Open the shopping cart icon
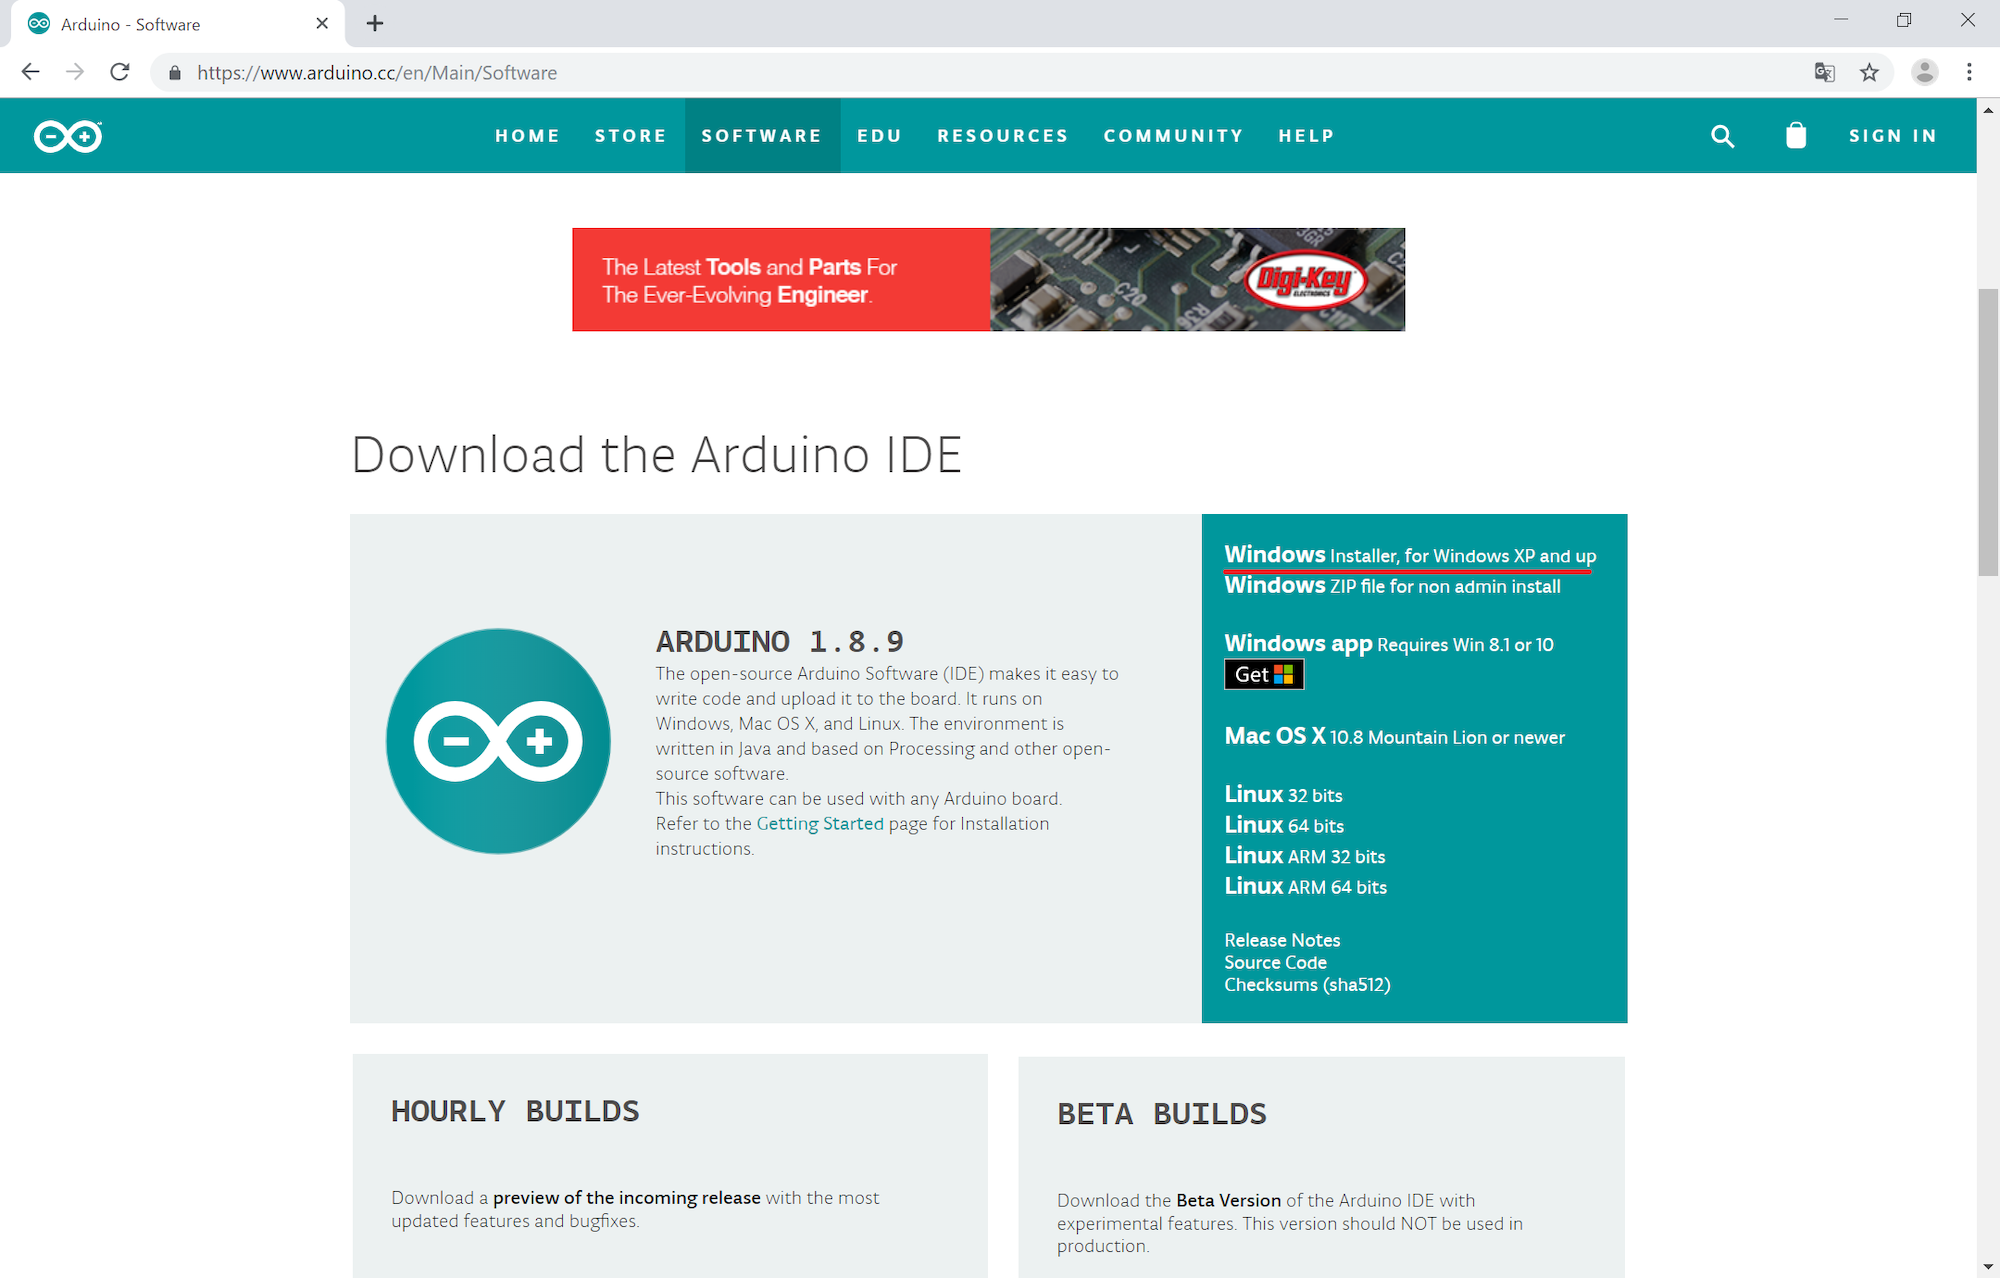Image resolution: width=2000 pixels, height=1278 pixels. click(1796, 135)
